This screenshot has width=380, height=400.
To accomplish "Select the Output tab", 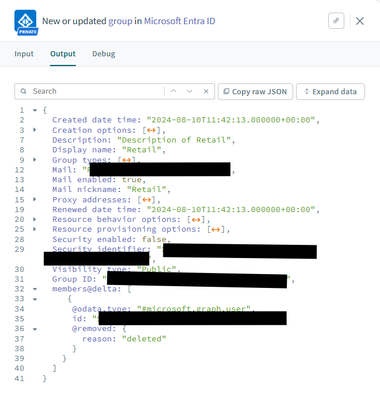I will point(63,54).
